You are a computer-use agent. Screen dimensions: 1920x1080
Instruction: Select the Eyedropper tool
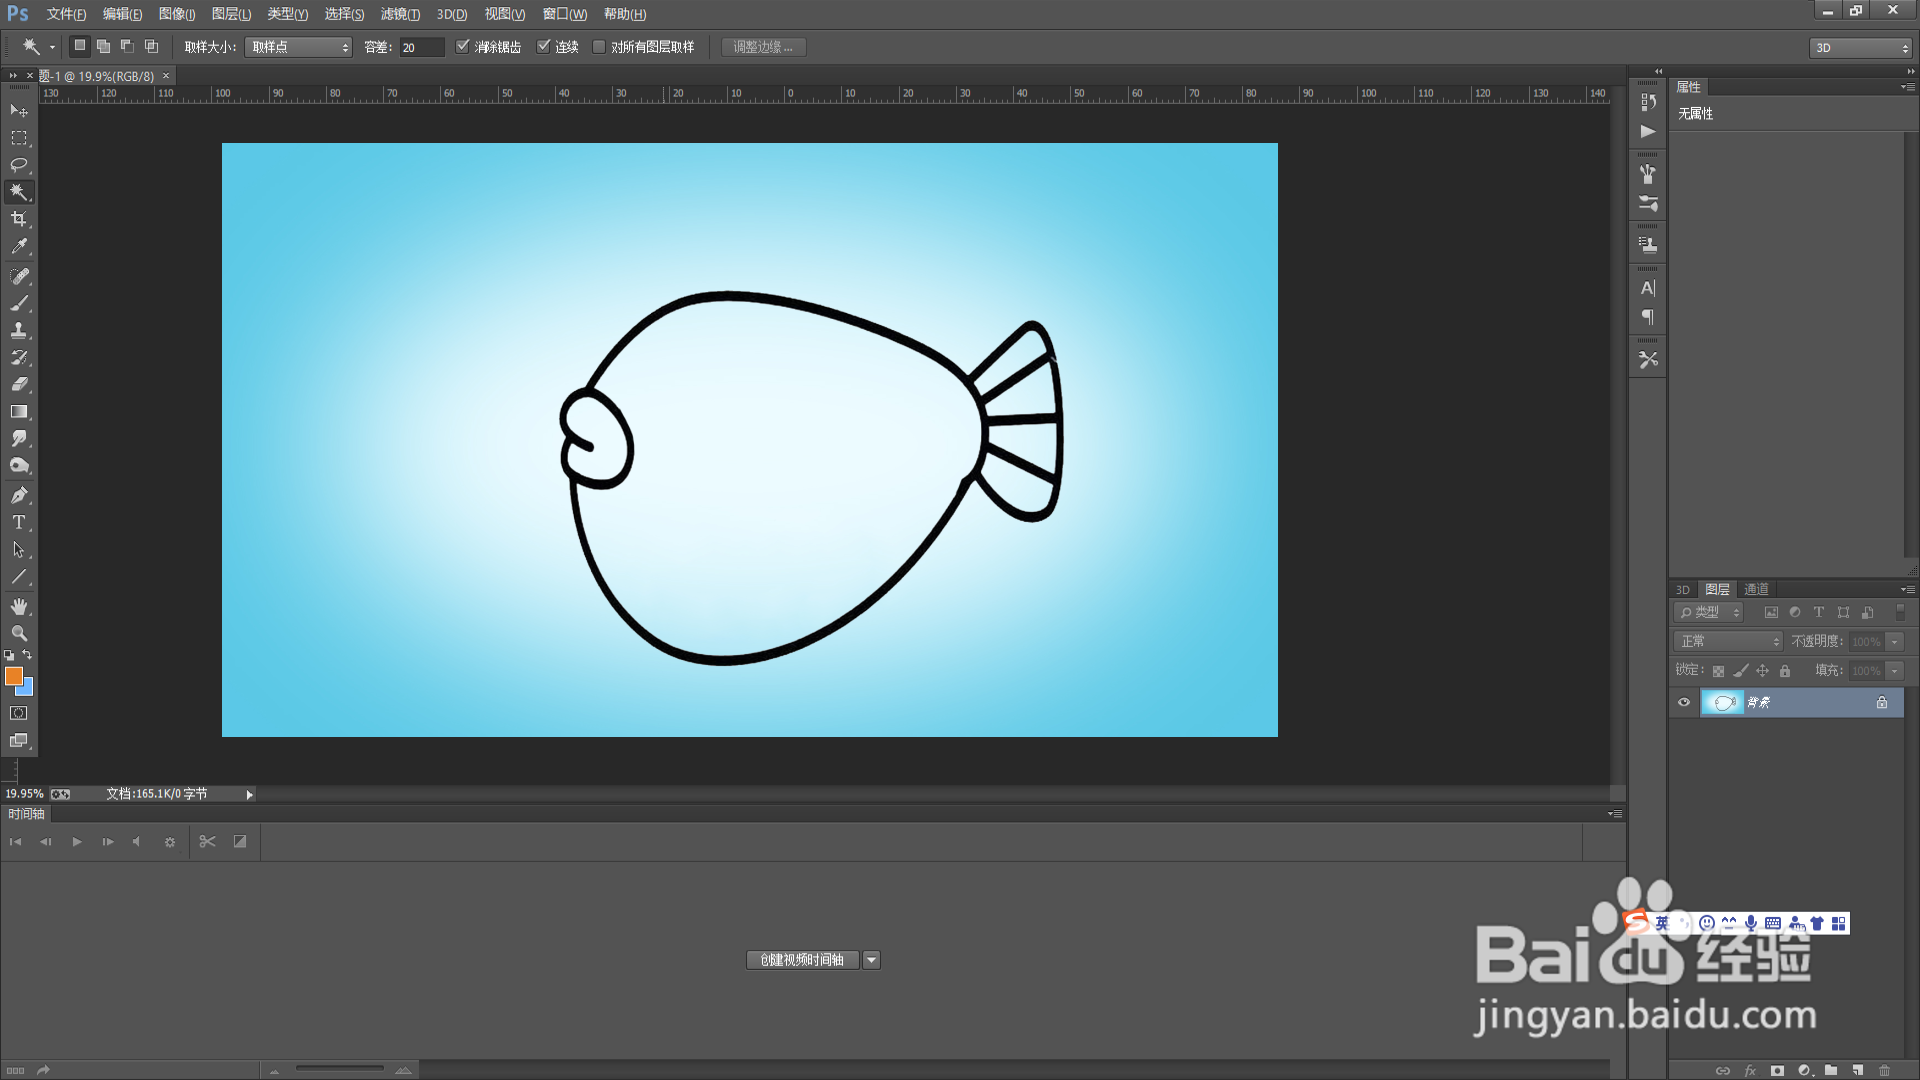click(19, 246)
